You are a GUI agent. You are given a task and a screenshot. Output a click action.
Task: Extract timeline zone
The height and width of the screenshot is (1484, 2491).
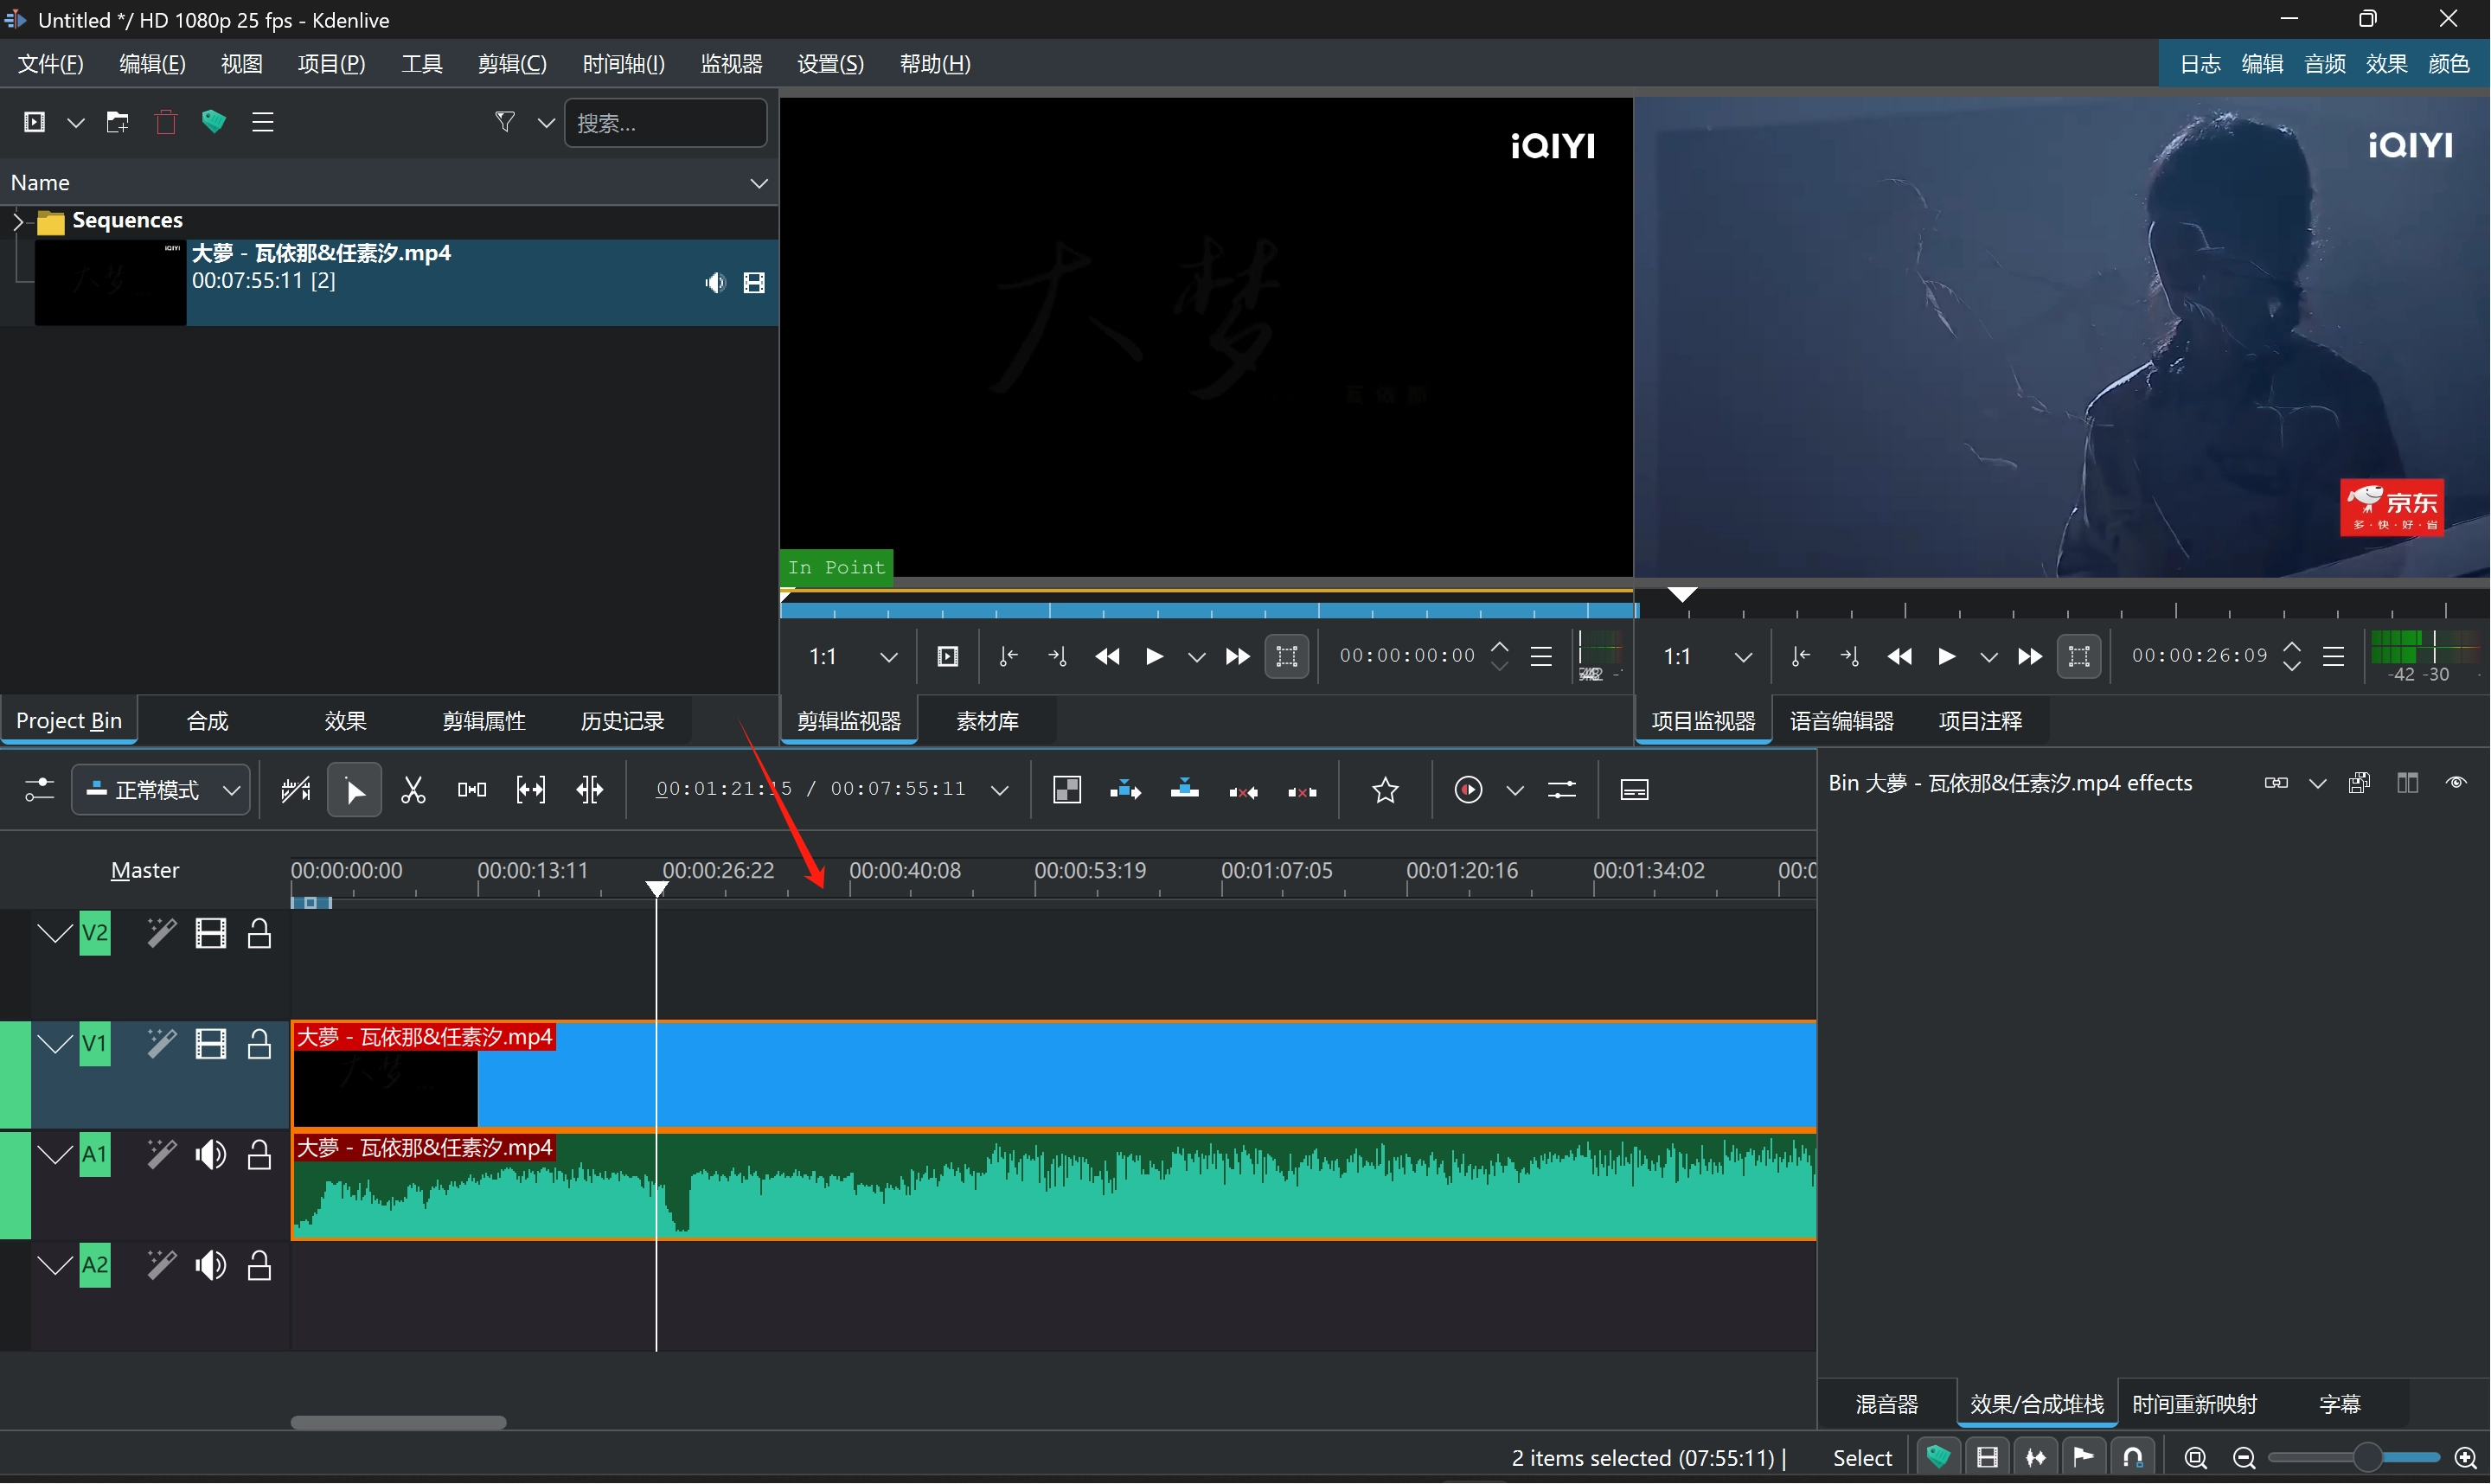[x=1243, y=791]
